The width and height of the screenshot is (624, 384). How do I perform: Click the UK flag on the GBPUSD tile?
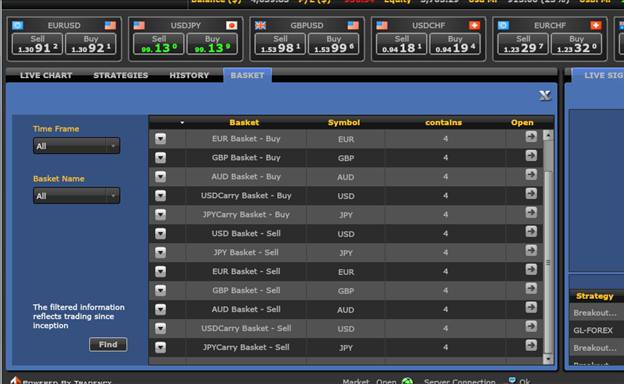click(260, 25)
